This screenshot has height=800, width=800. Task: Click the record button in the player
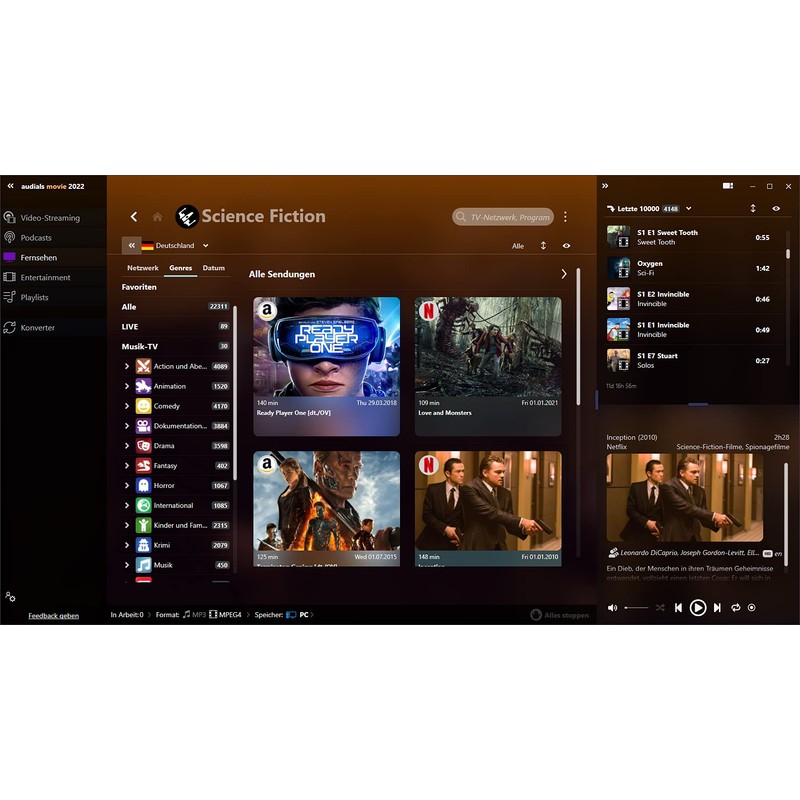tap(752, 608)
